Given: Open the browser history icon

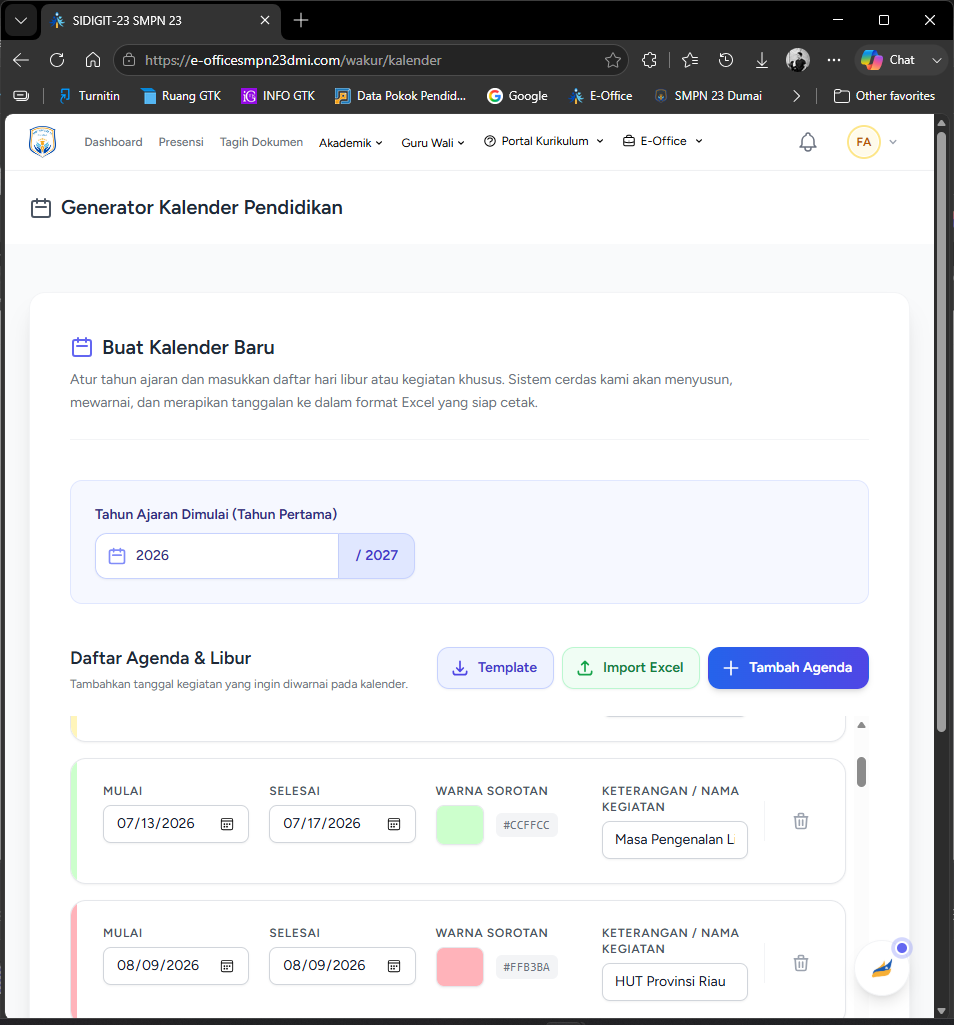Looking at the screenshot, I should tap(726, 60).
